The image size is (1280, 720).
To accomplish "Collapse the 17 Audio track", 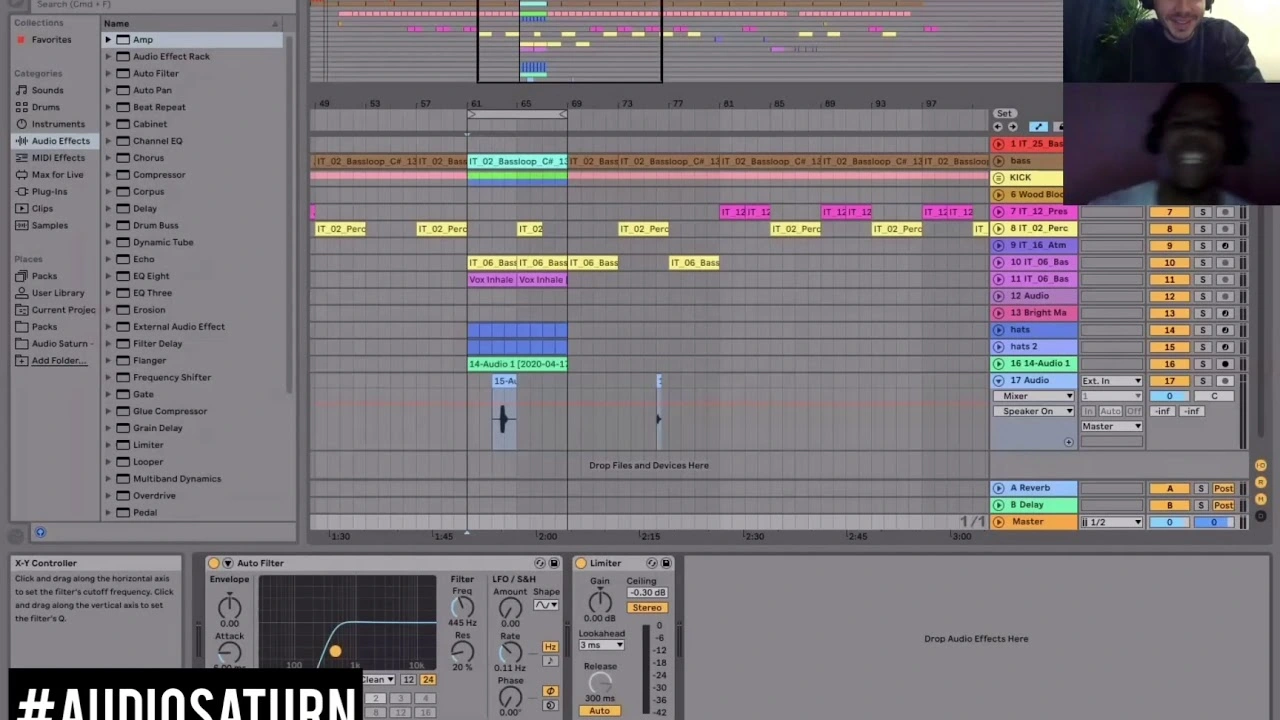I will click(x=998, y=381).
